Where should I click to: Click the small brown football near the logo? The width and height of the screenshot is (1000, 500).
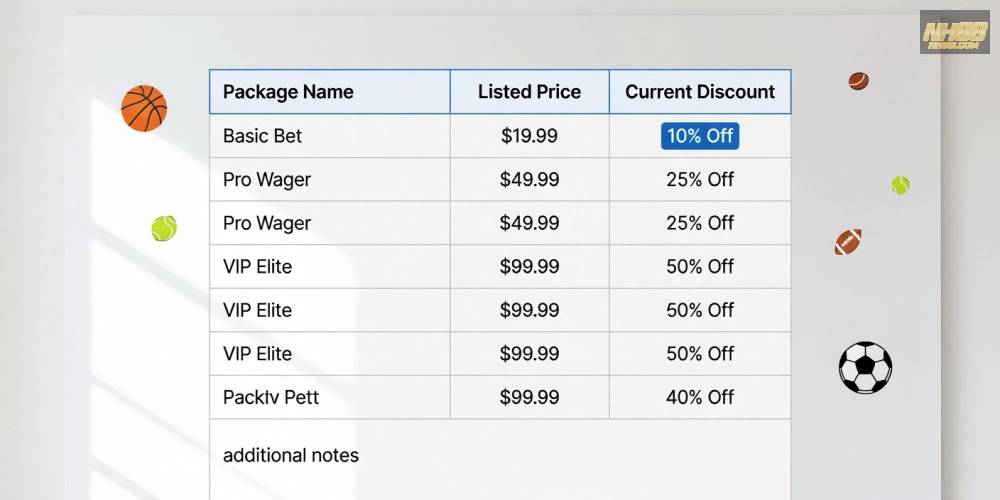coord(858,81)
